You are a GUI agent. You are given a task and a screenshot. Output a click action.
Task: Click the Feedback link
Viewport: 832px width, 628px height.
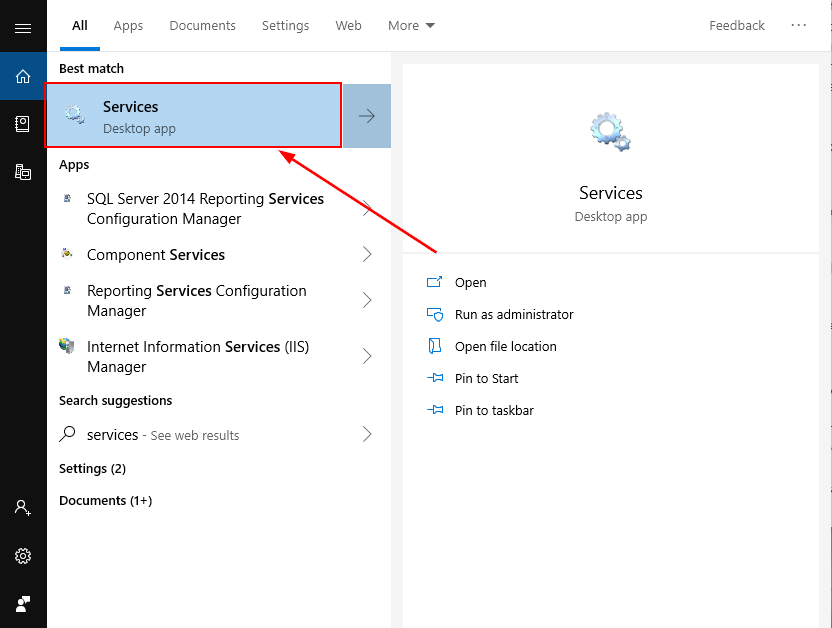736,25
